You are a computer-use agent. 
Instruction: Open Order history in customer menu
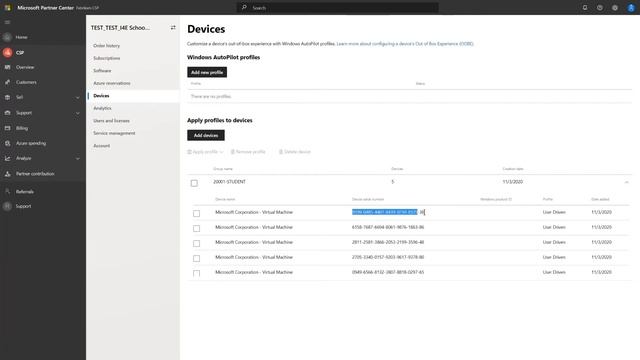[x=107, y=46]
